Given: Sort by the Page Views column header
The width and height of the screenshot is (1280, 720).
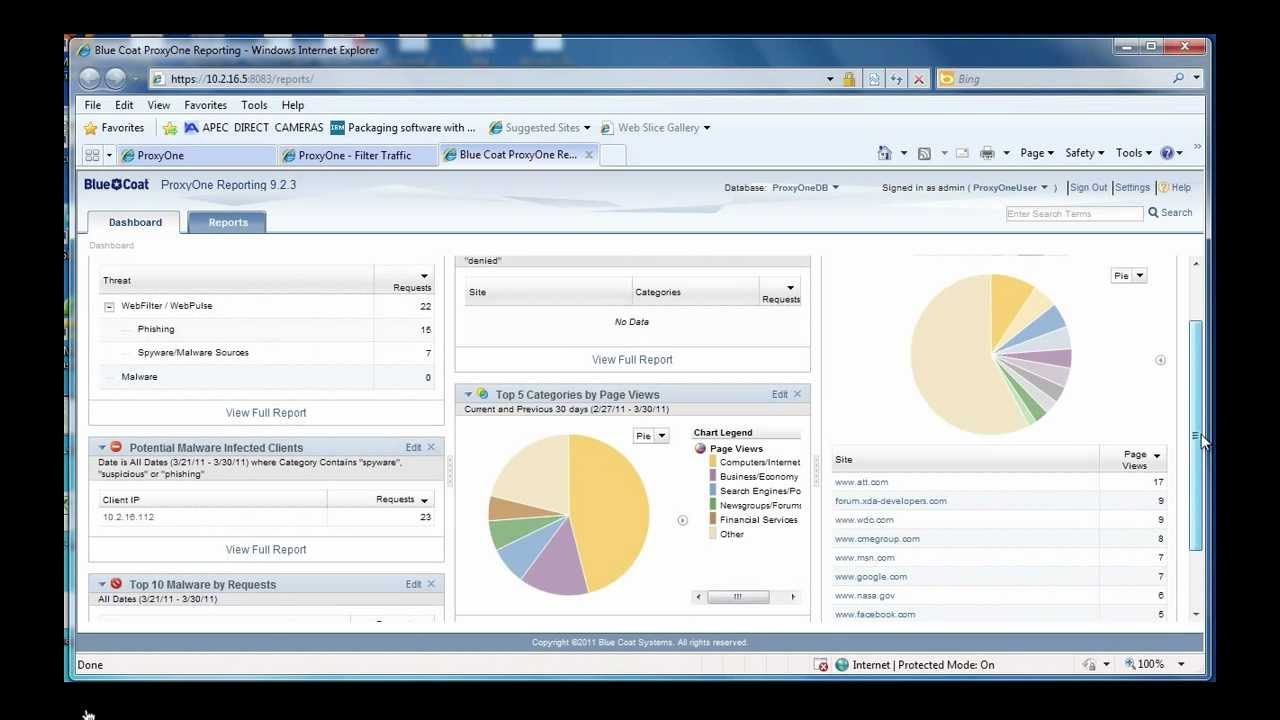Looking at the screenshot, I should point(1134,459).
